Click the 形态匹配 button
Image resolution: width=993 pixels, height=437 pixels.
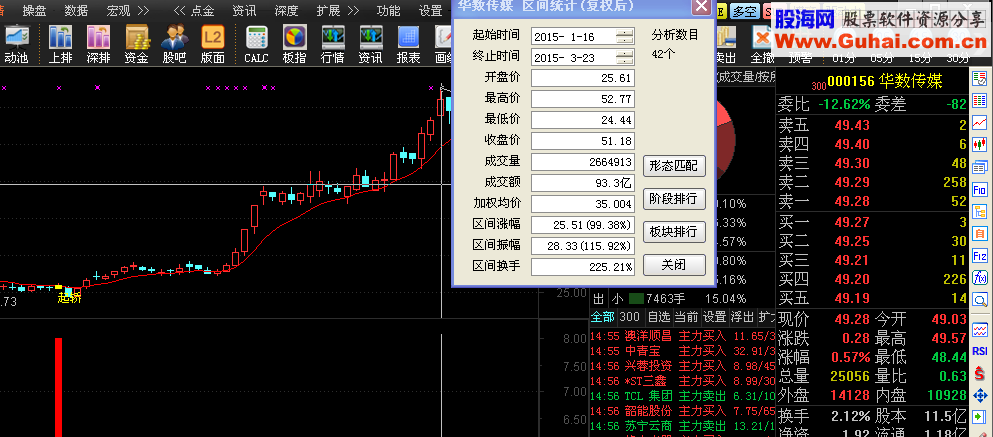click(x=674, y=166)
